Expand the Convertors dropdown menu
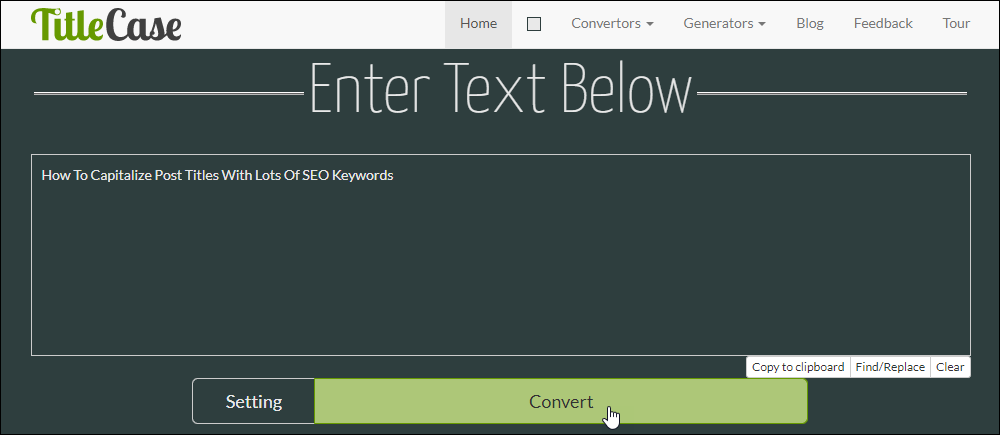1000x435 pixels. click(x=612, y=24)
